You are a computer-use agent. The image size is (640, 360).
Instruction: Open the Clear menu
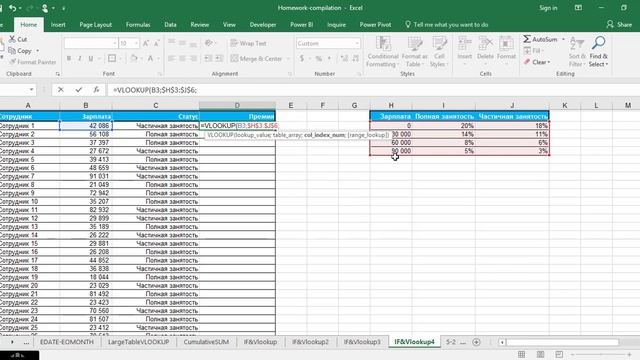point(537,62)
